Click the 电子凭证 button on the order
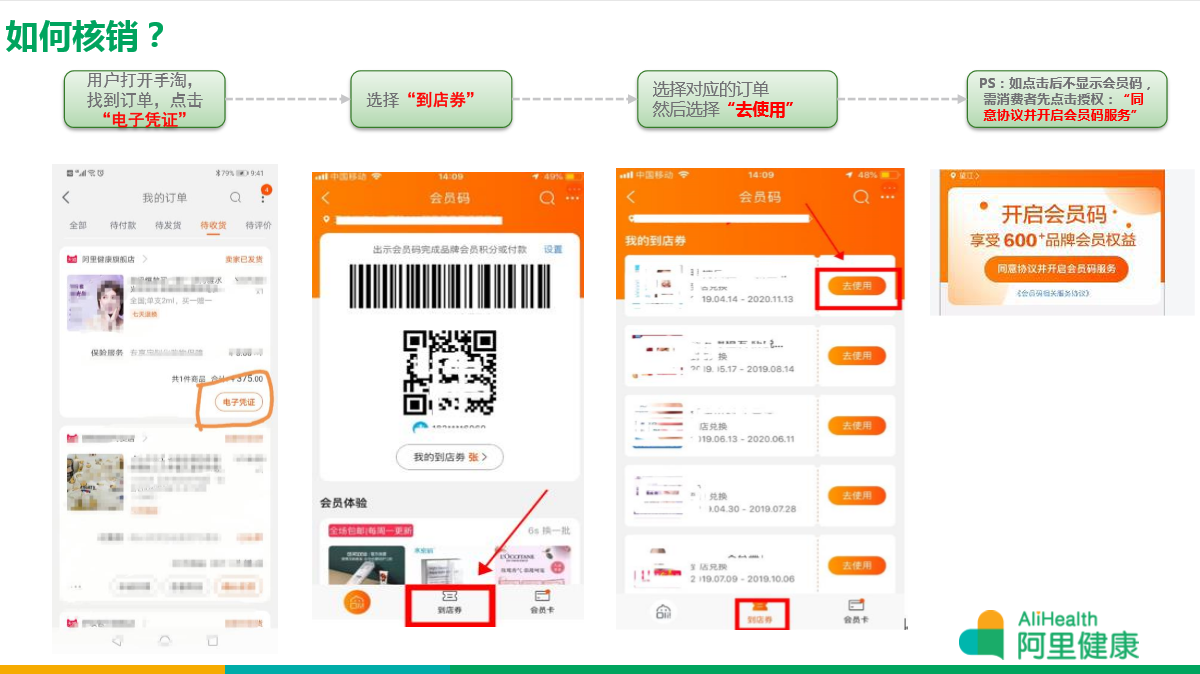This screenshot has height=674, width=1200. click(239, 402)
